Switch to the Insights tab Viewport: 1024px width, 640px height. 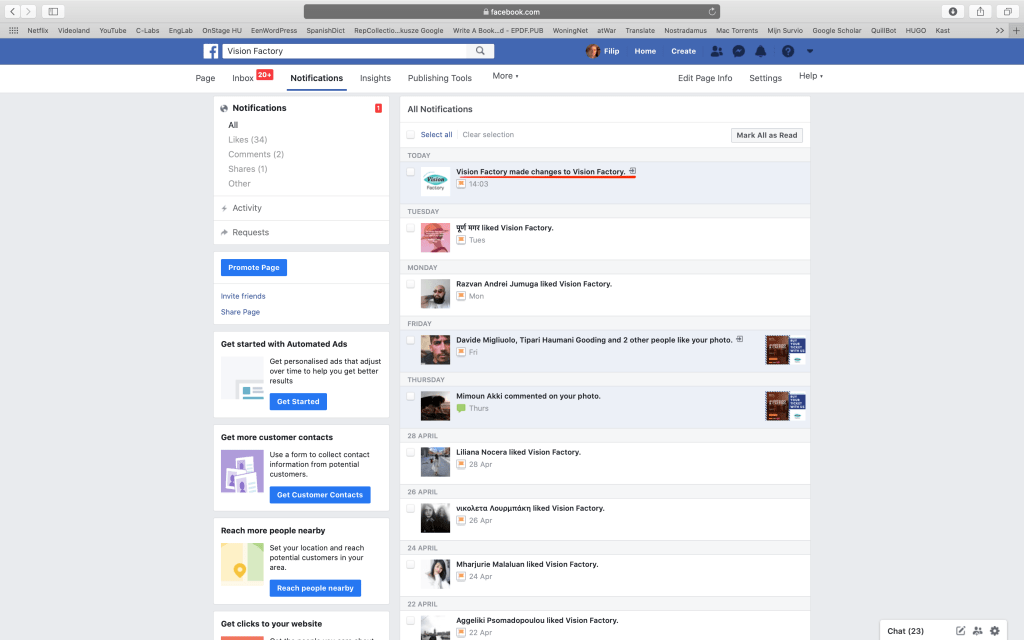tap(375, 78)
